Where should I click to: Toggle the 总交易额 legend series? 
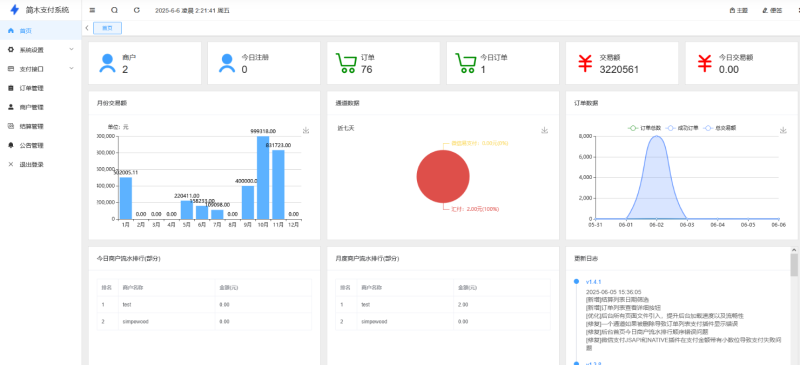click(719, 128)
